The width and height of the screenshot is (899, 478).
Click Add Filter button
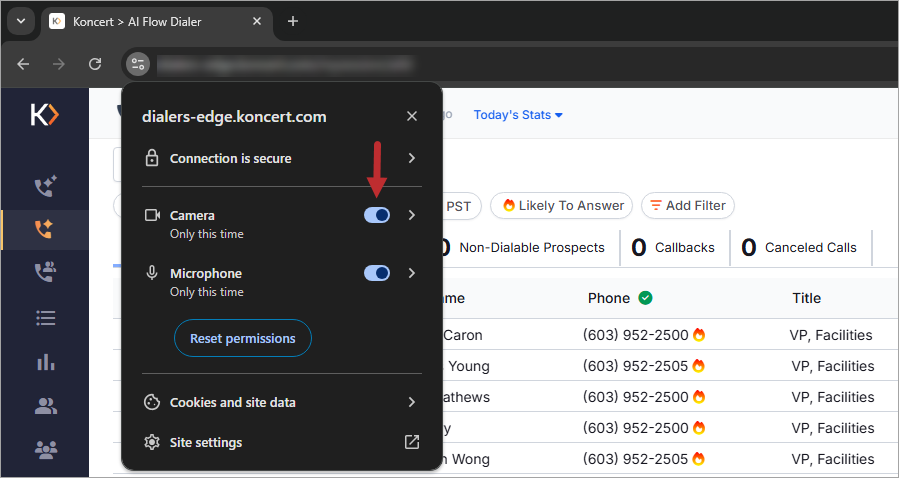pos(687,205)
